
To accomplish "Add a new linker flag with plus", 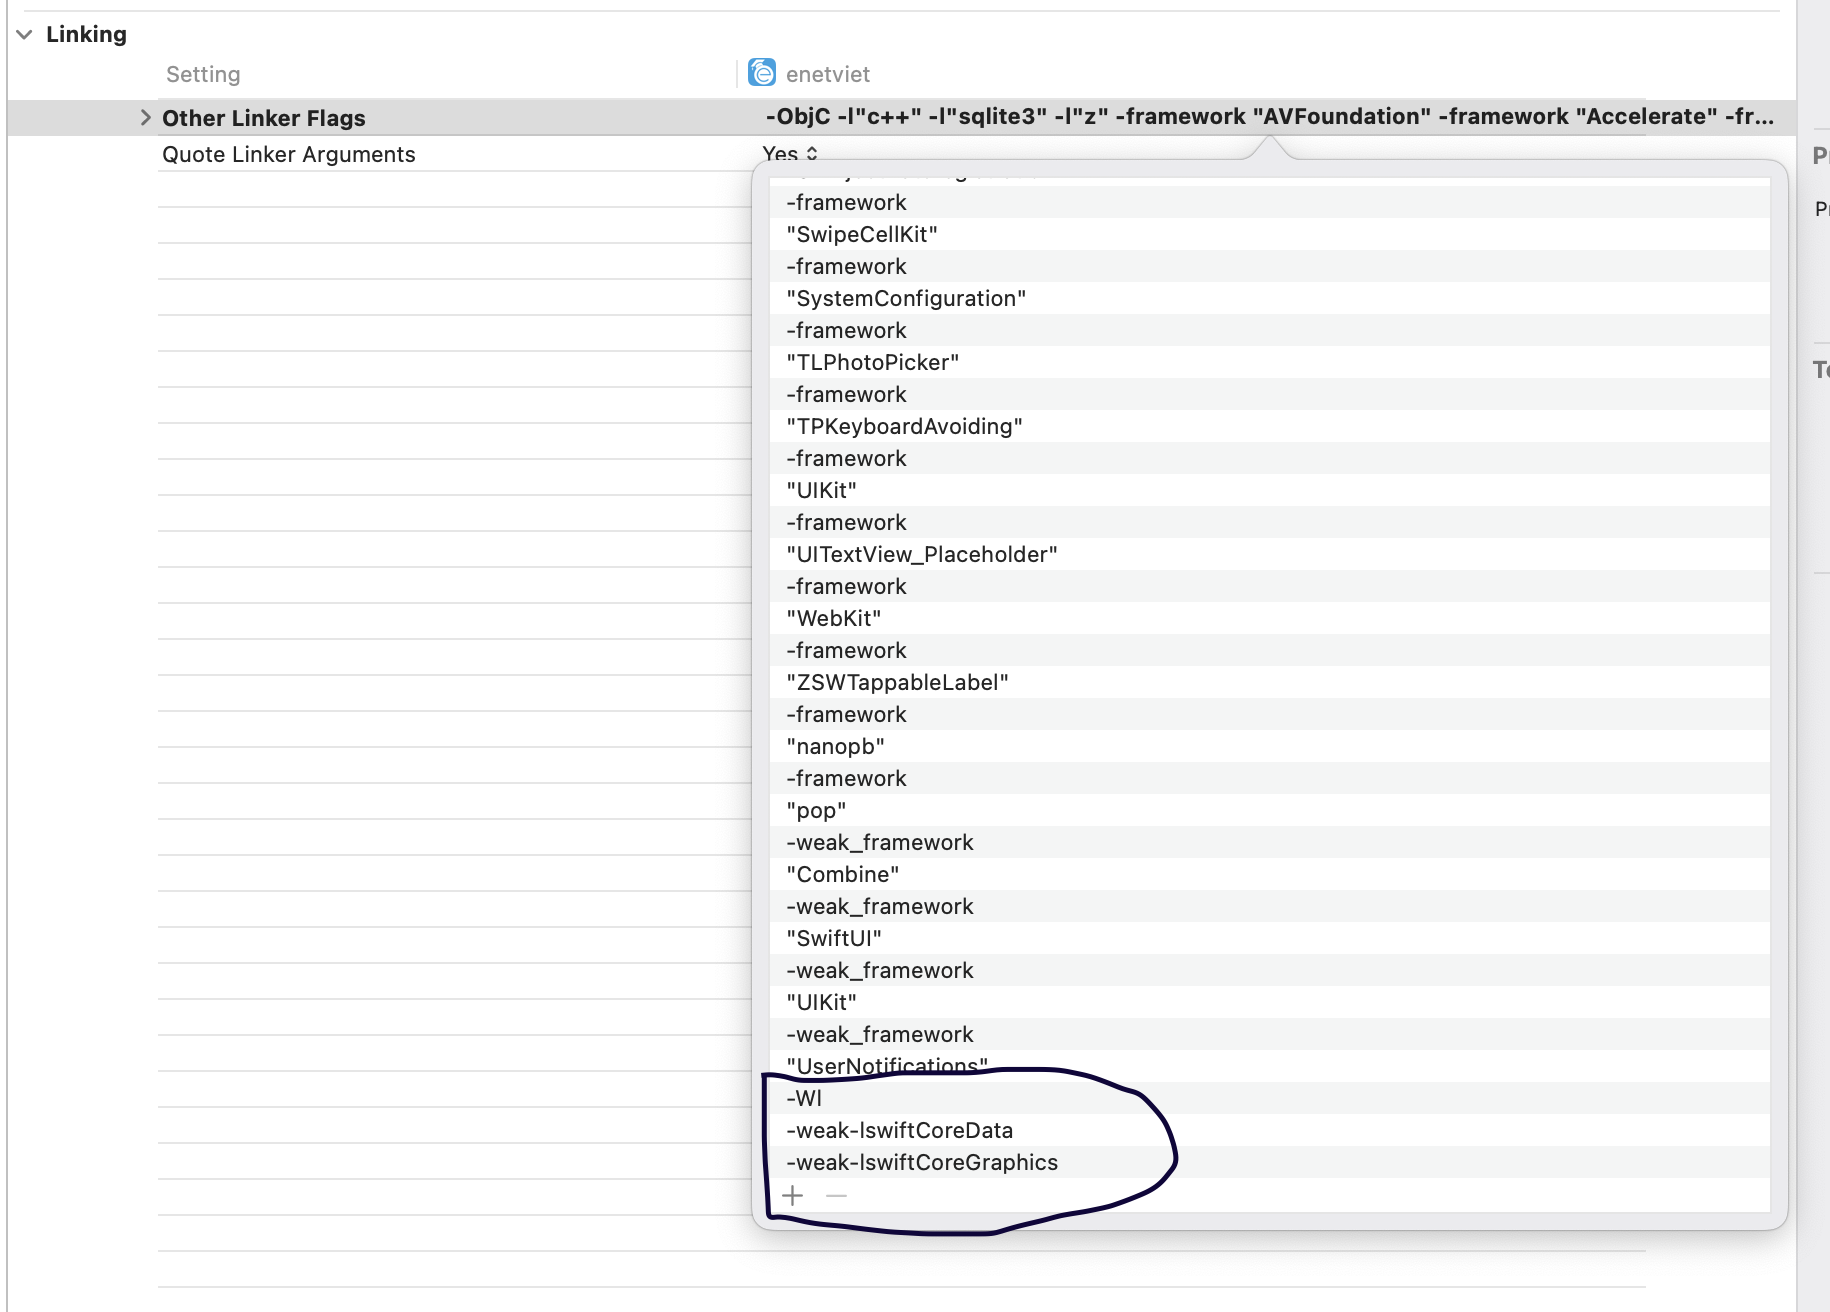I will tap(793, 1196).
